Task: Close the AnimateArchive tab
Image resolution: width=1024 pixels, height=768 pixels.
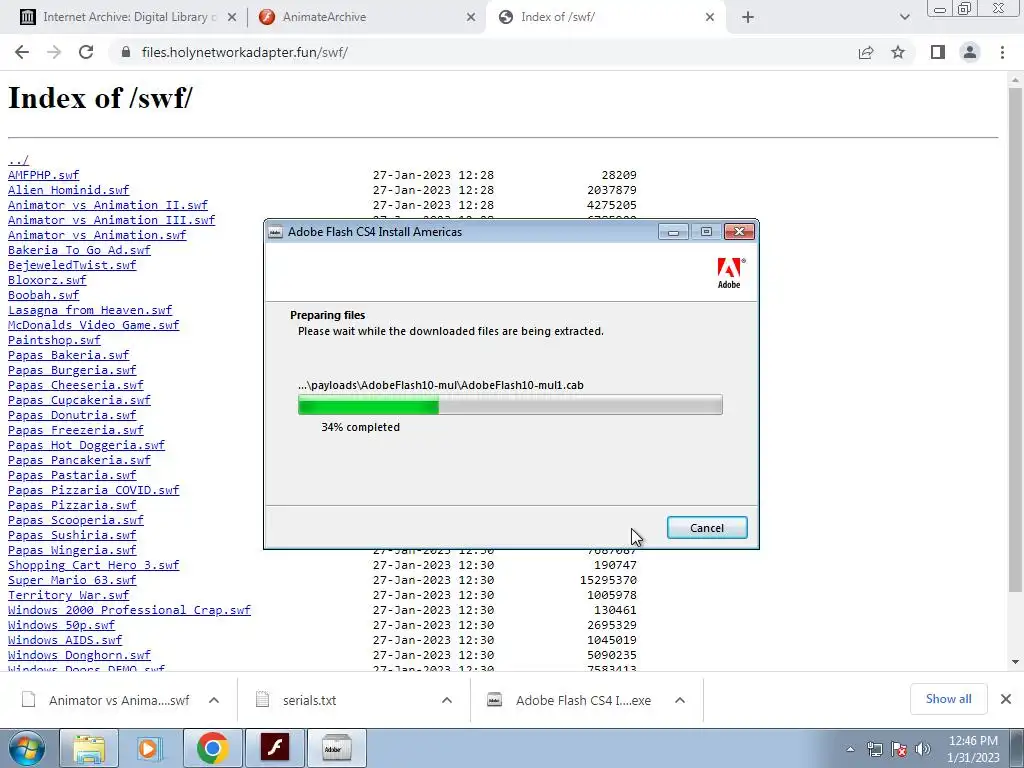Action: 471,18
